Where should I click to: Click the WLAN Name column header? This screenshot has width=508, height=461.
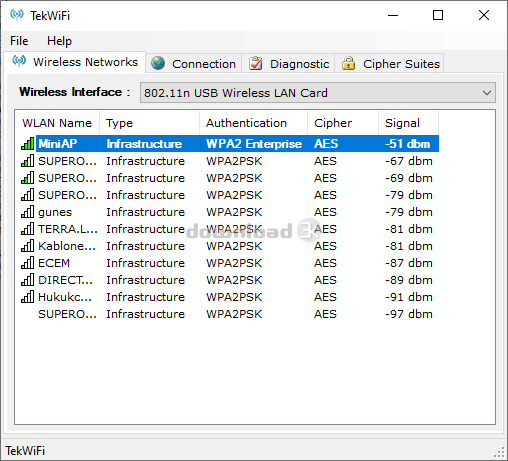tap(57, 123)
